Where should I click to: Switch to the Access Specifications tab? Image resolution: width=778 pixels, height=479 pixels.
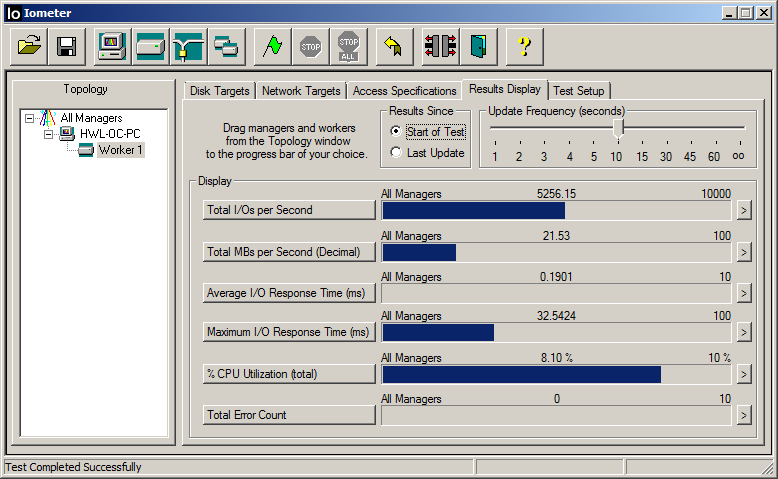tap(404, 91)
